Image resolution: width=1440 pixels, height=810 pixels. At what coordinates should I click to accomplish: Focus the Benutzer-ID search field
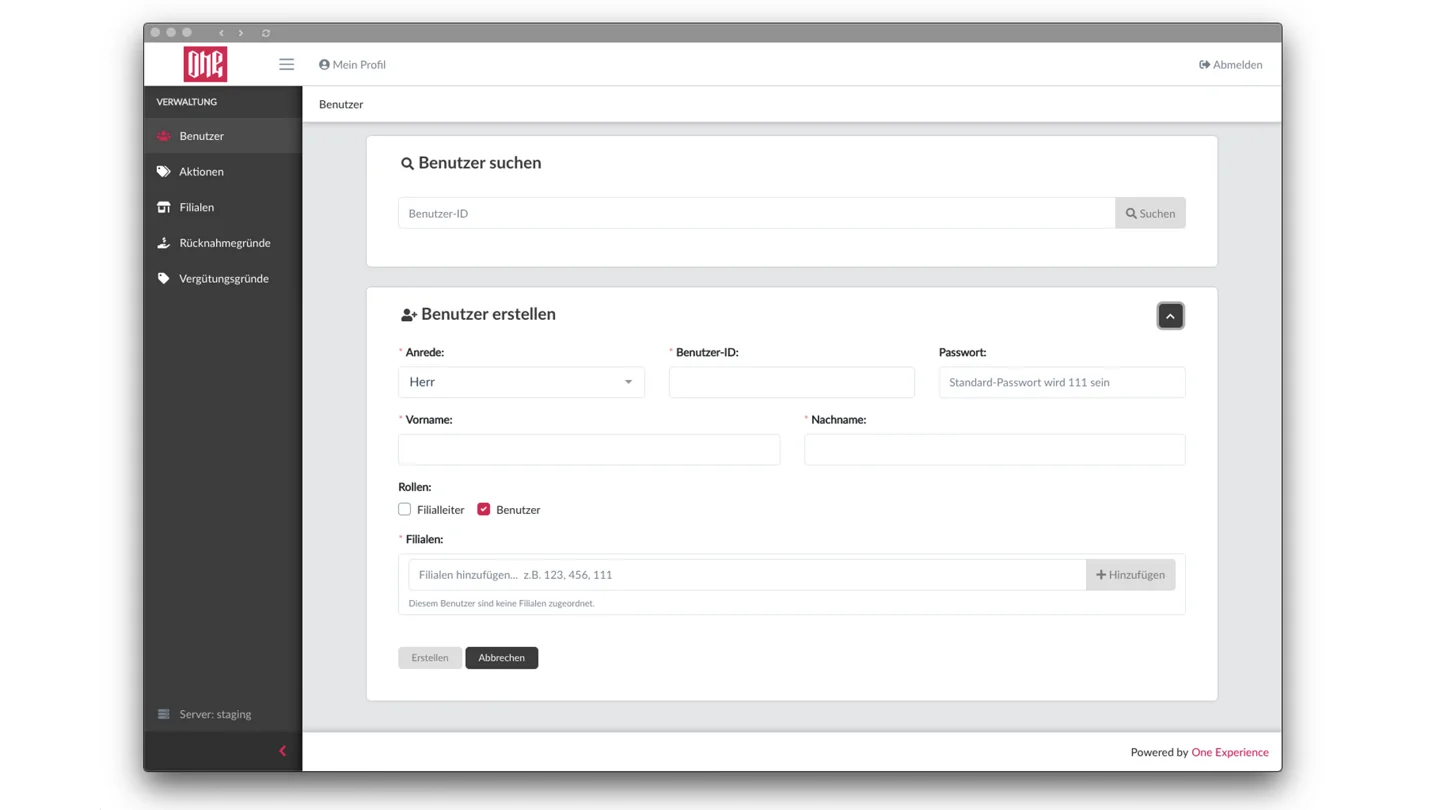[756, 213]
